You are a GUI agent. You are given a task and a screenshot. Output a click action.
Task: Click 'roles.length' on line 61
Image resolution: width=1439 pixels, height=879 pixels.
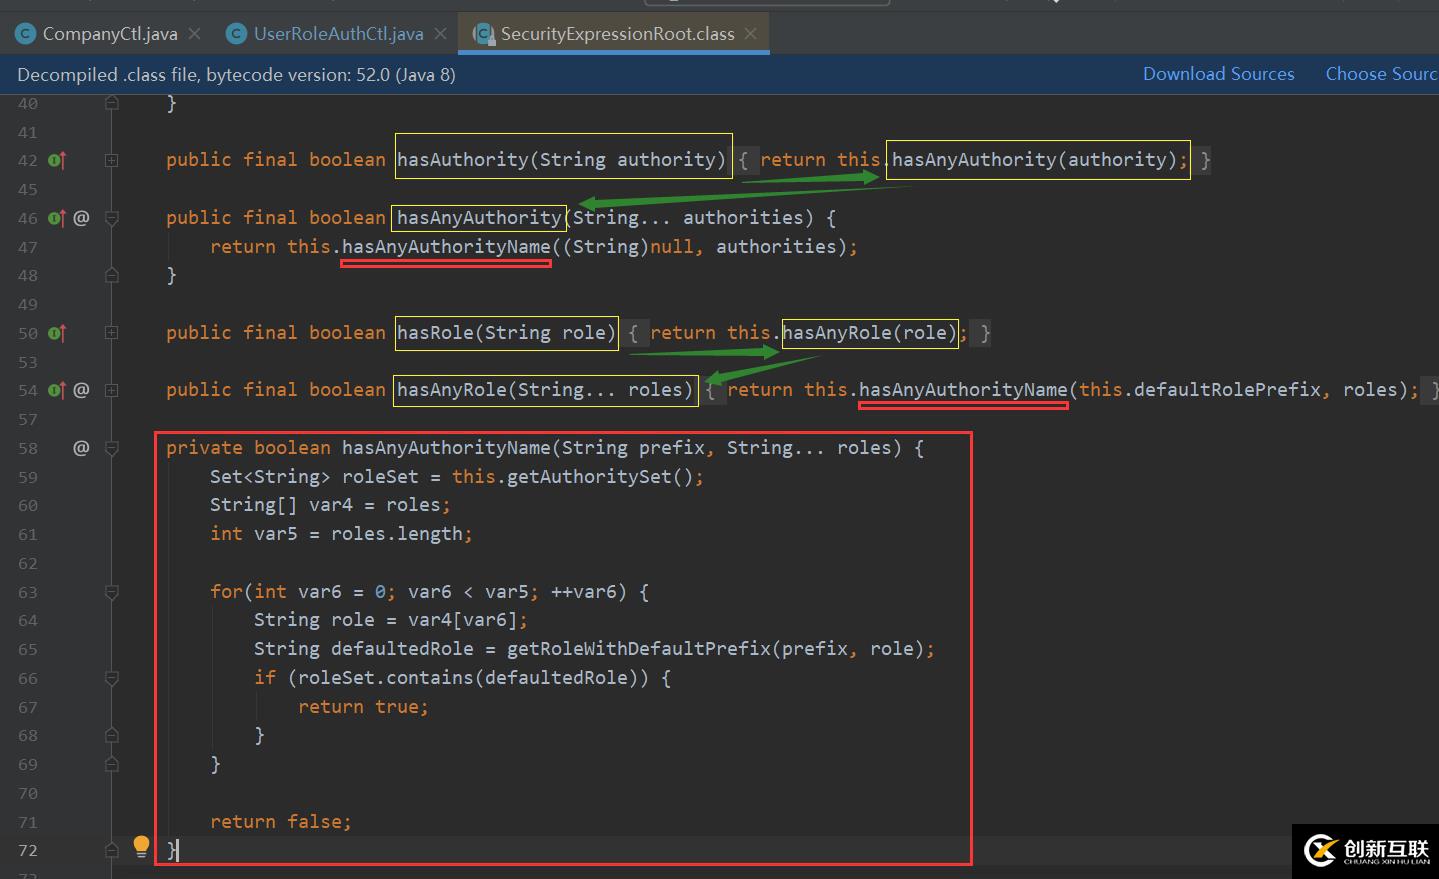point(397,534)
